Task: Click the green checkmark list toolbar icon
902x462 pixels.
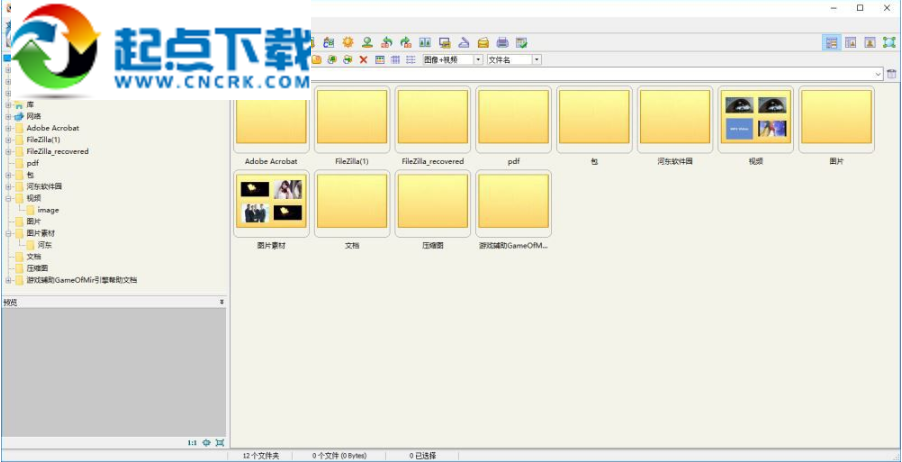Action: 522,43
